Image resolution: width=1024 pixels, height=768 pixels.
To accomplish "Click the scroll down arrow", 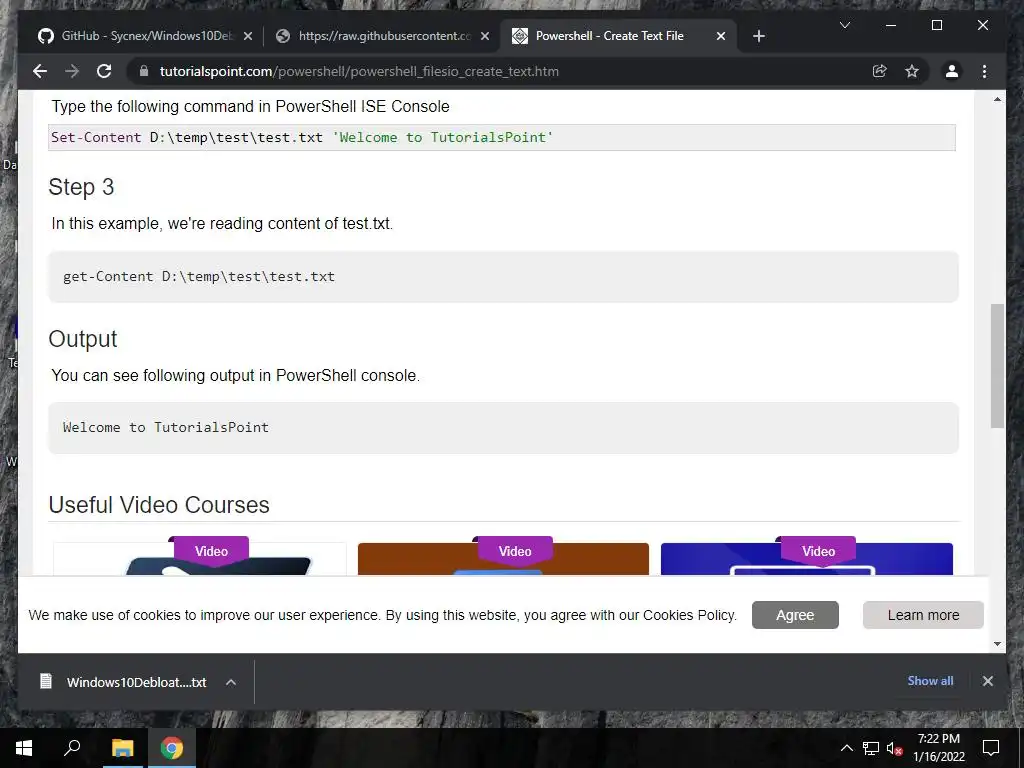I will click(997, 644).
